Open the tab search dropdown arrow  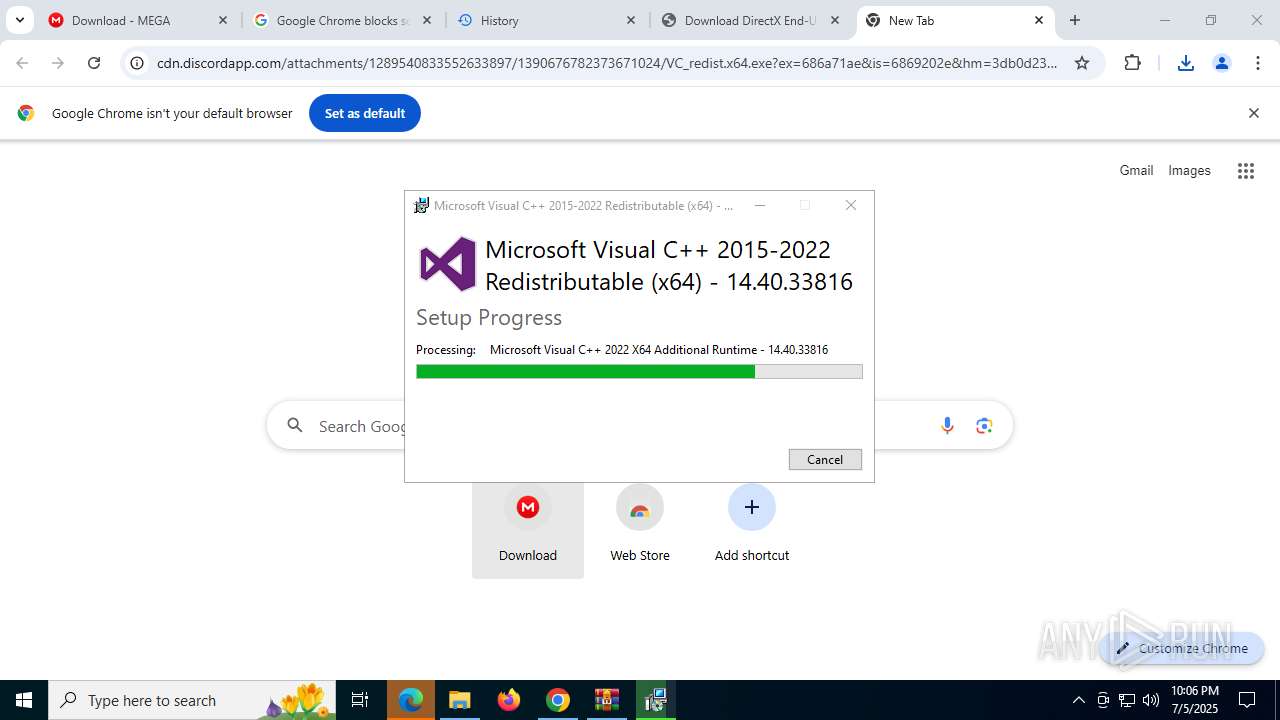(x=19, y=20)
